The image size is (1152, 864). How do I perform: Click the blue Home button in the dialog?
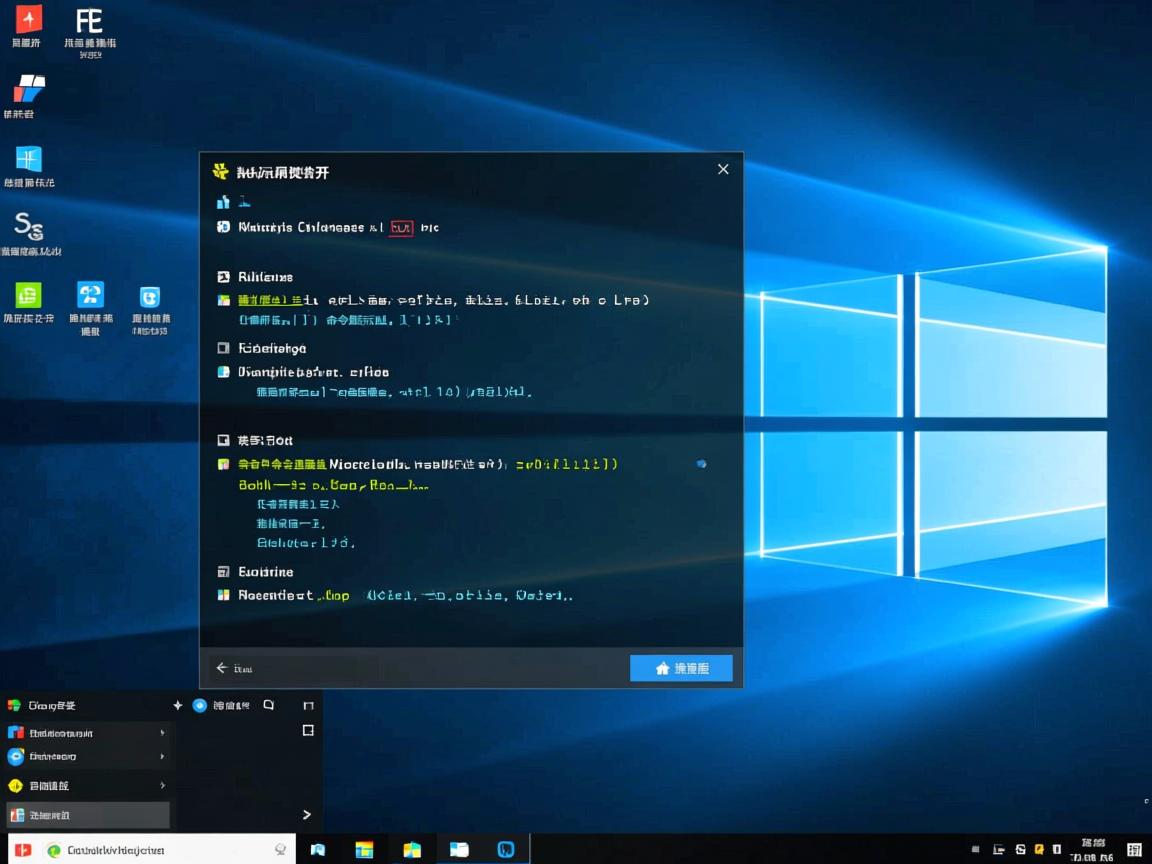pyautogui.click(x=681, y=668)
